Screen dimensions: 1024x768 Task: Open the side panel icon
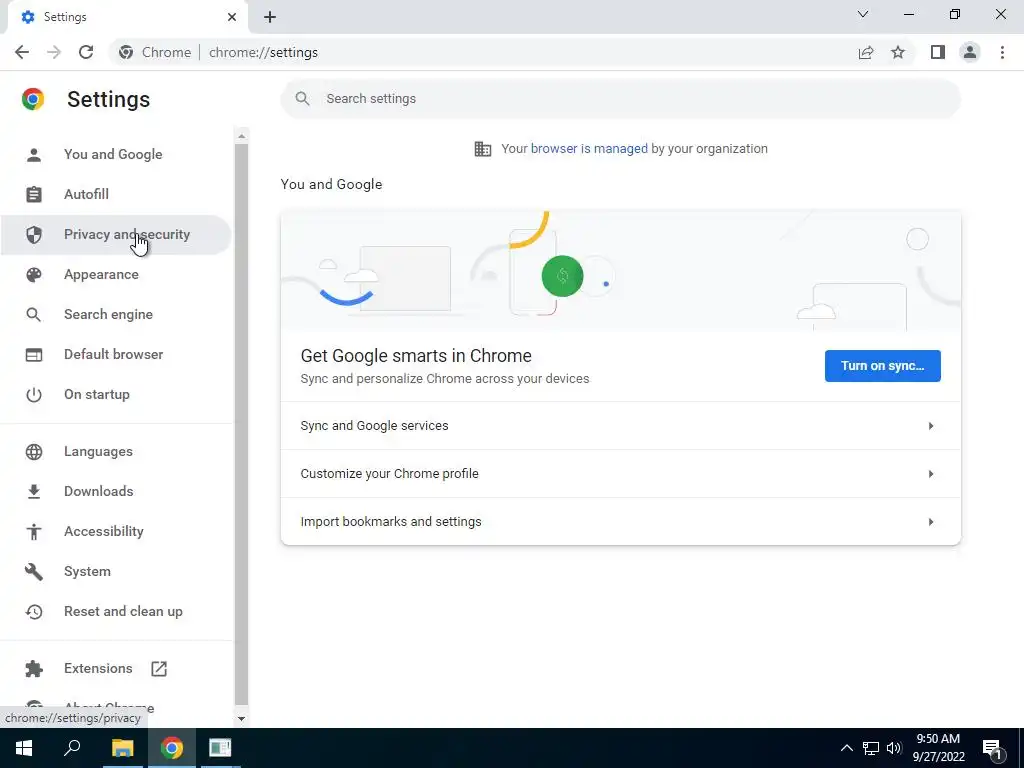click(938, 52)
